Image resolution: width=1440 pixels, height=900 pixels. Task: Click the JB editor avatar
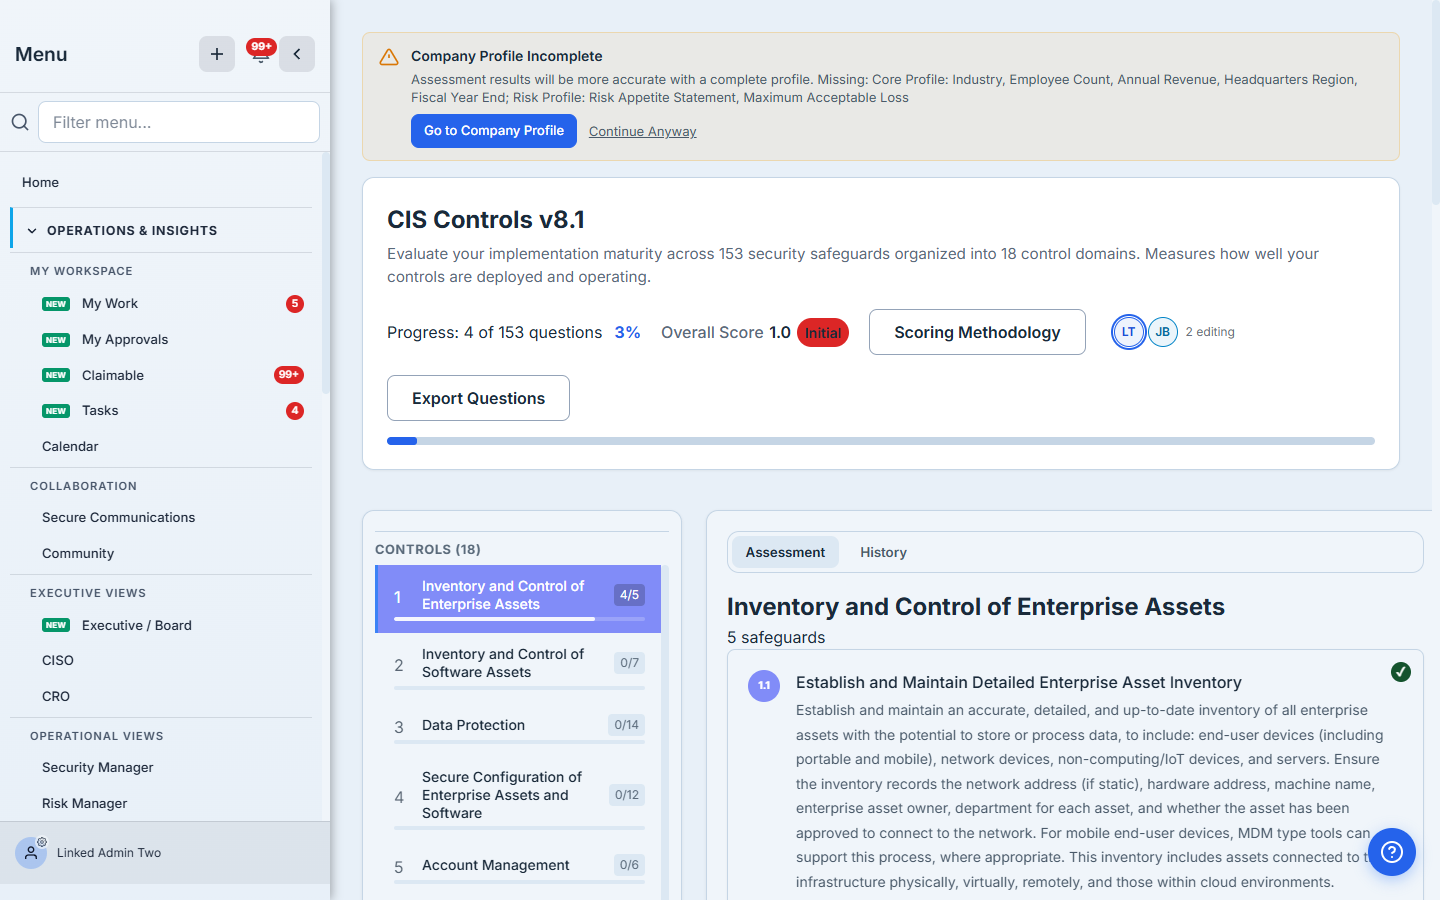tap(1163, 332)
